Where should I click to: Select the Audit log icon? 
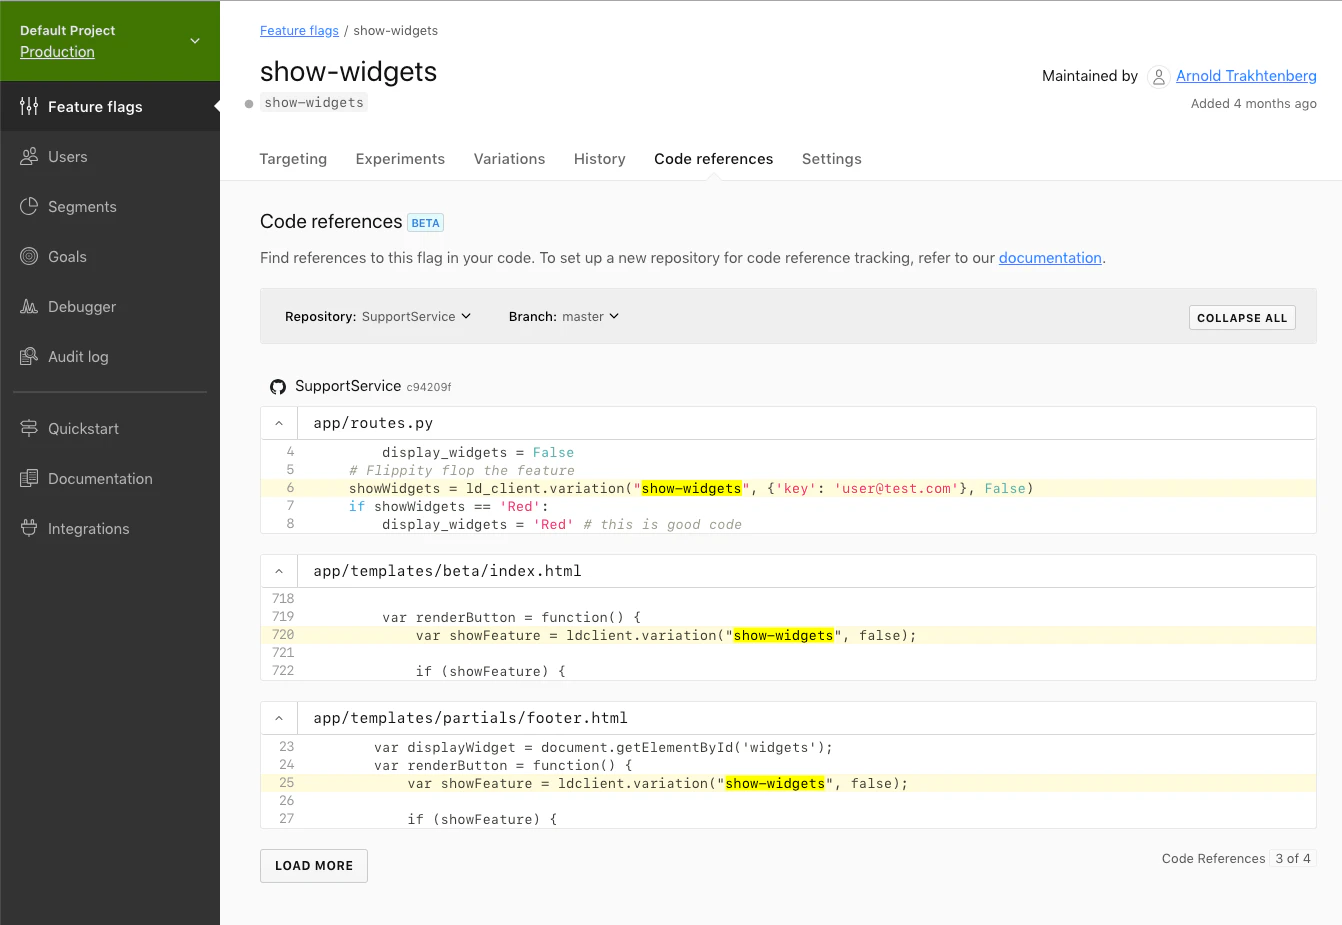pos(29,356)
